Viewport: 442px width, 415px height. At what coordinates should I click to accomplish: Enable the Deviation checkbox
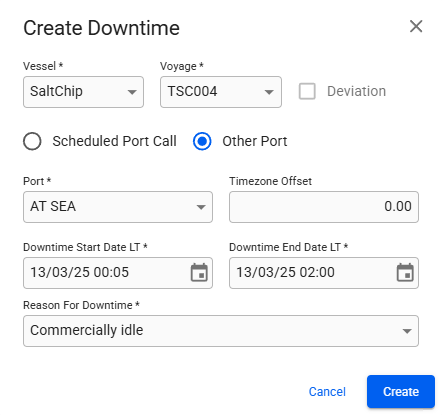pyautogui.click(x=307, y=91)
